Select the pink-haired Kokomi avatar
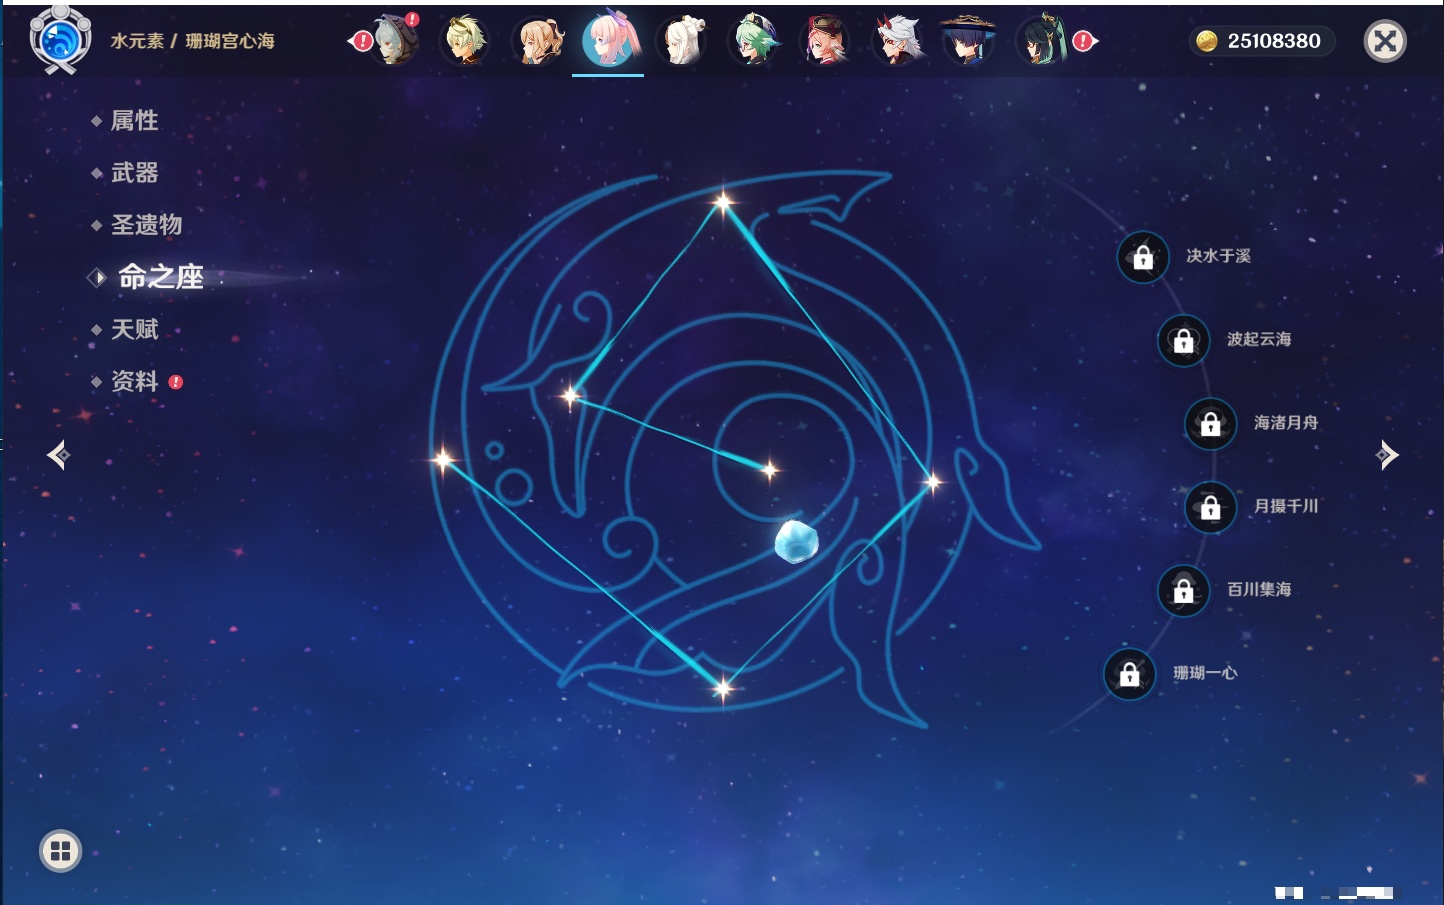This screenshot has width=1444, height=905. (609, 40)
